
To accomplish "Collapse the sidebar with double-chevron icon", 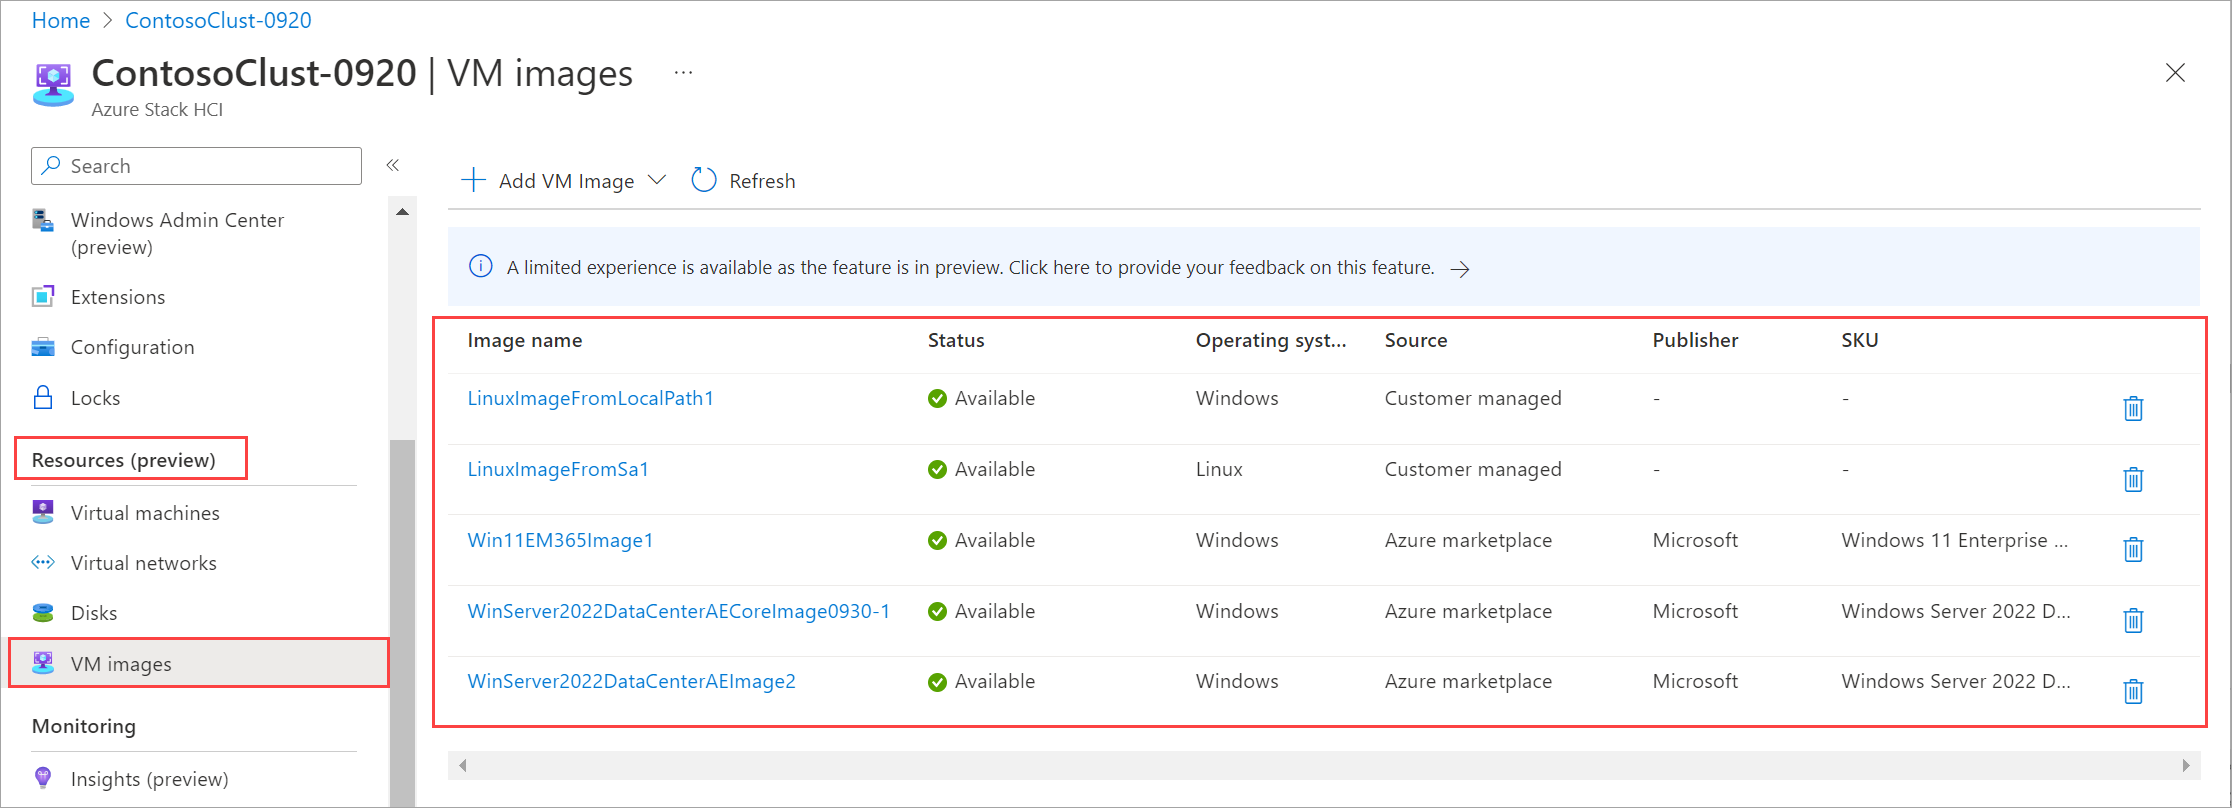I will [x=393, y=165].
